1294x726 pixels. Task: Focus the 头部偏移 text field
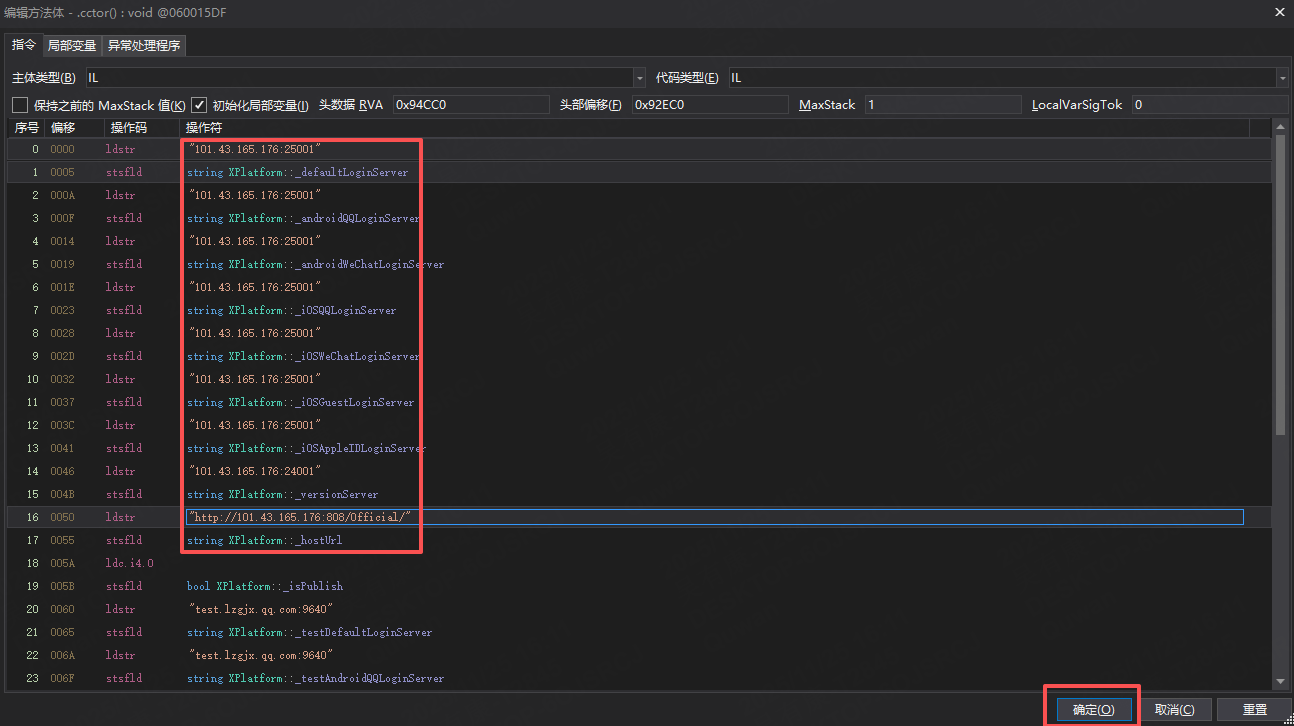[709, 105]
